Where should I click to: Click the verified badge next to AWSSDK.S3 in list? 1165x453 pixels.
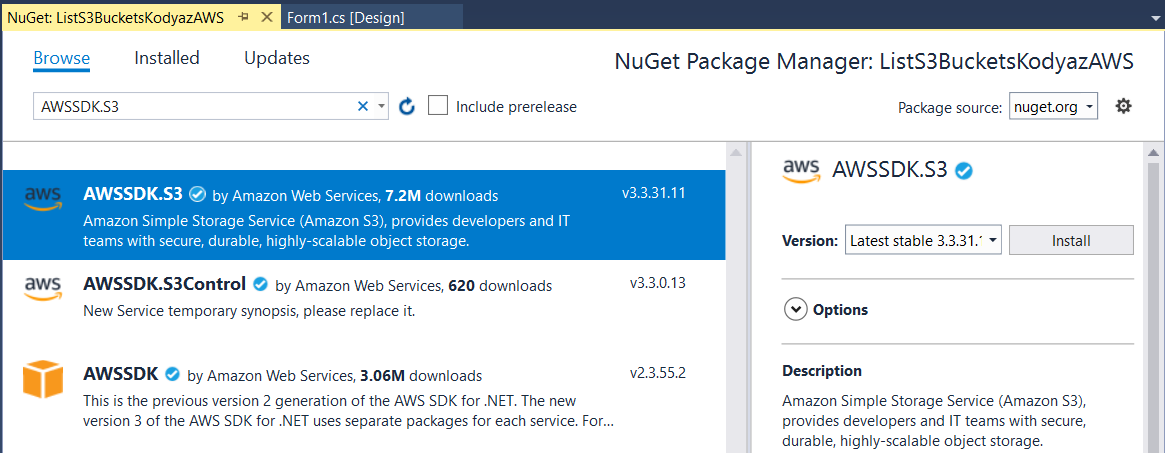tap(197, 195)
